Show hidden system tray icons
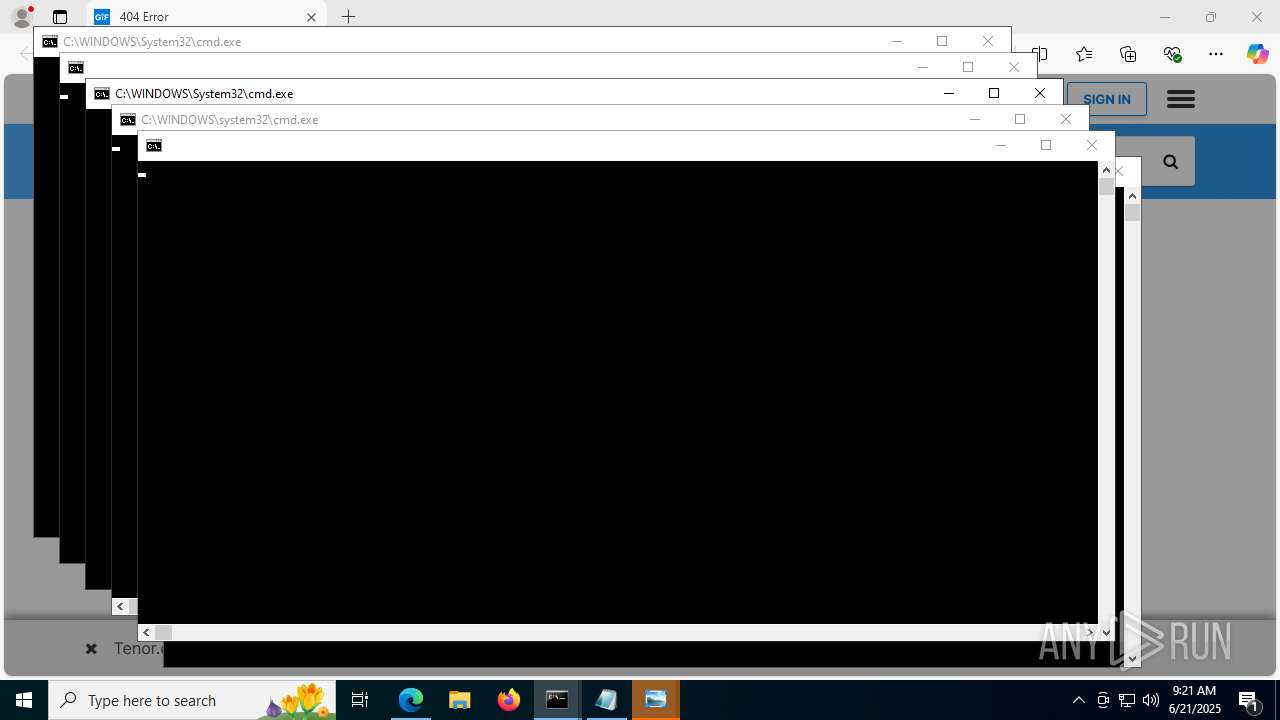 click(x=1078, y=700)
